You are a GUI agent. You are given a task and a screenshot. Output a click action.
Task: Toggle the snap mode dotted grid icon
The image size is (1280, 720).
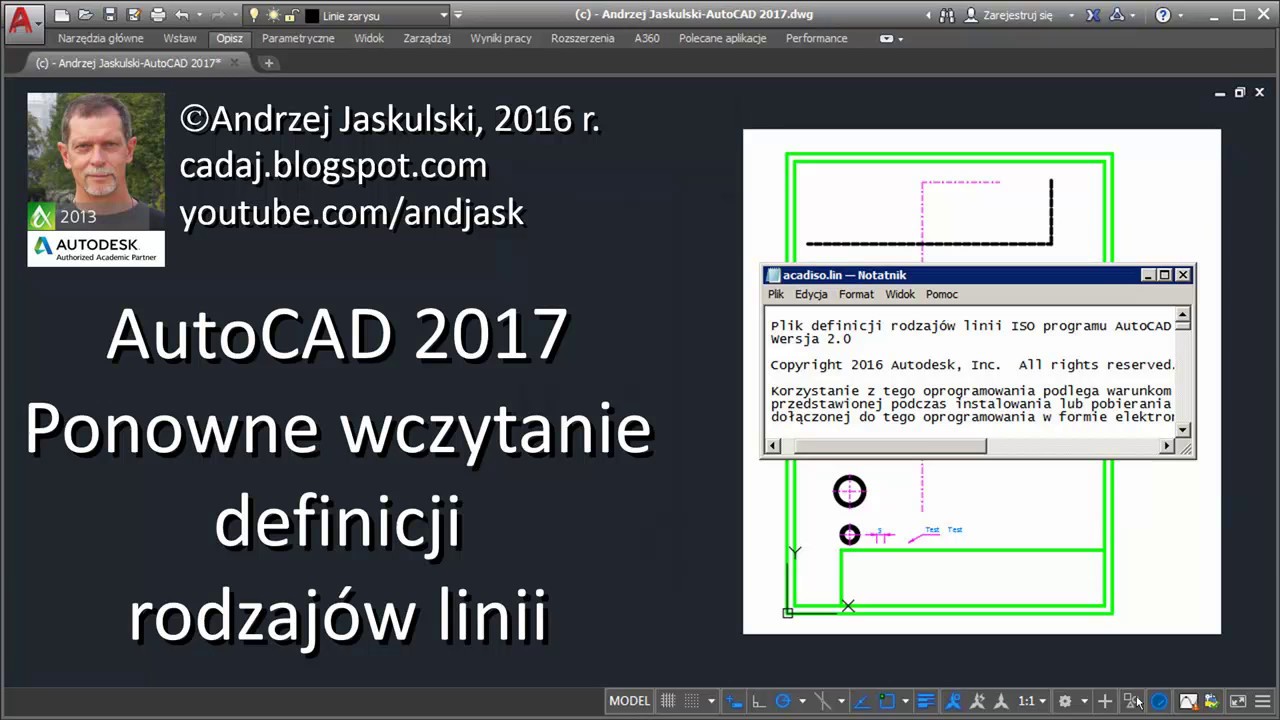(x=692, y=701)
